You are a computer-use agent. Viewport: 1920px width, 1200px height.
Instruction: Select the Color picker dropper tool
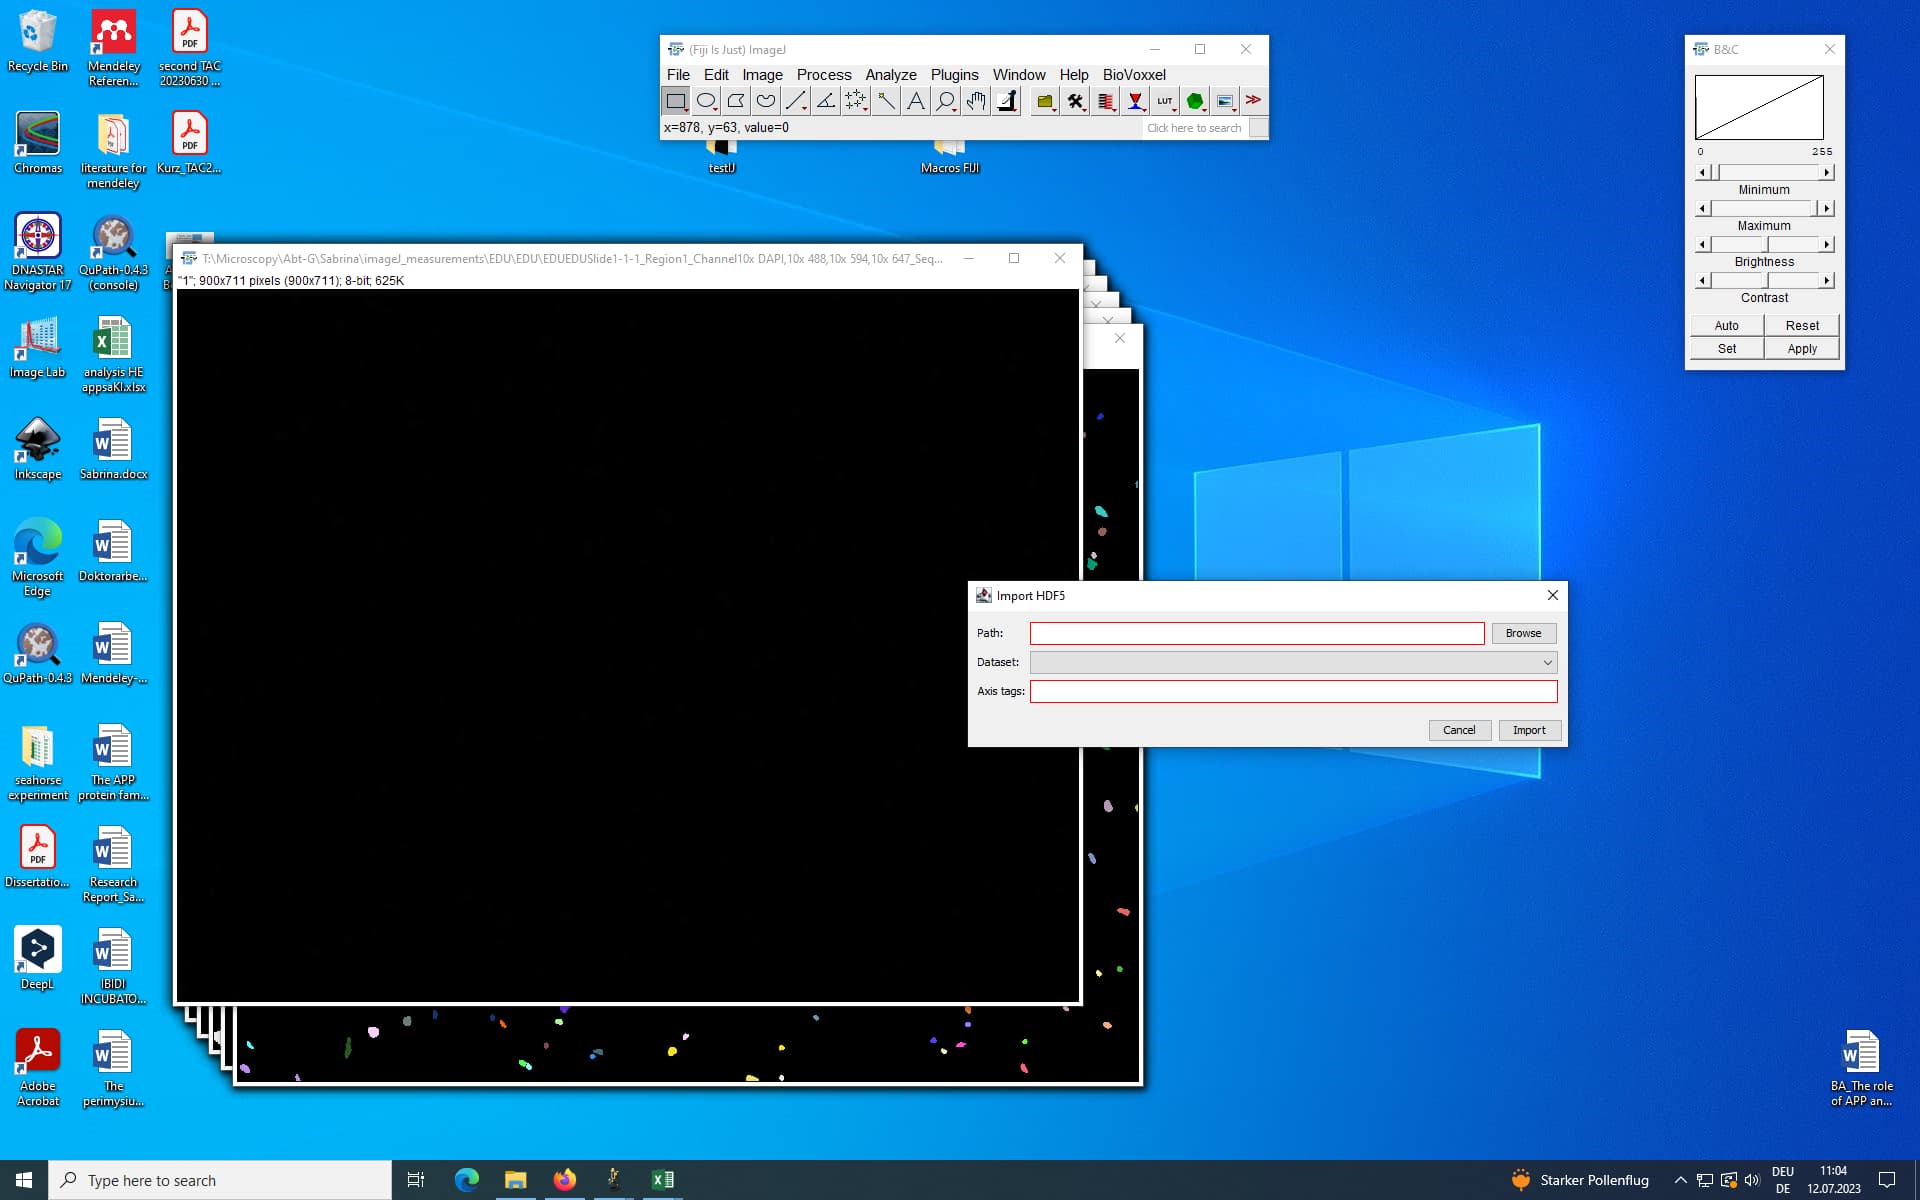tap(1006, 100)
